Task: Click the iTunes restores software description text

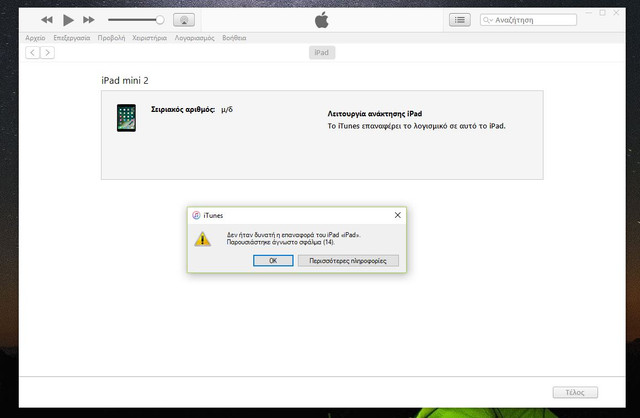Action: [416, 126]
